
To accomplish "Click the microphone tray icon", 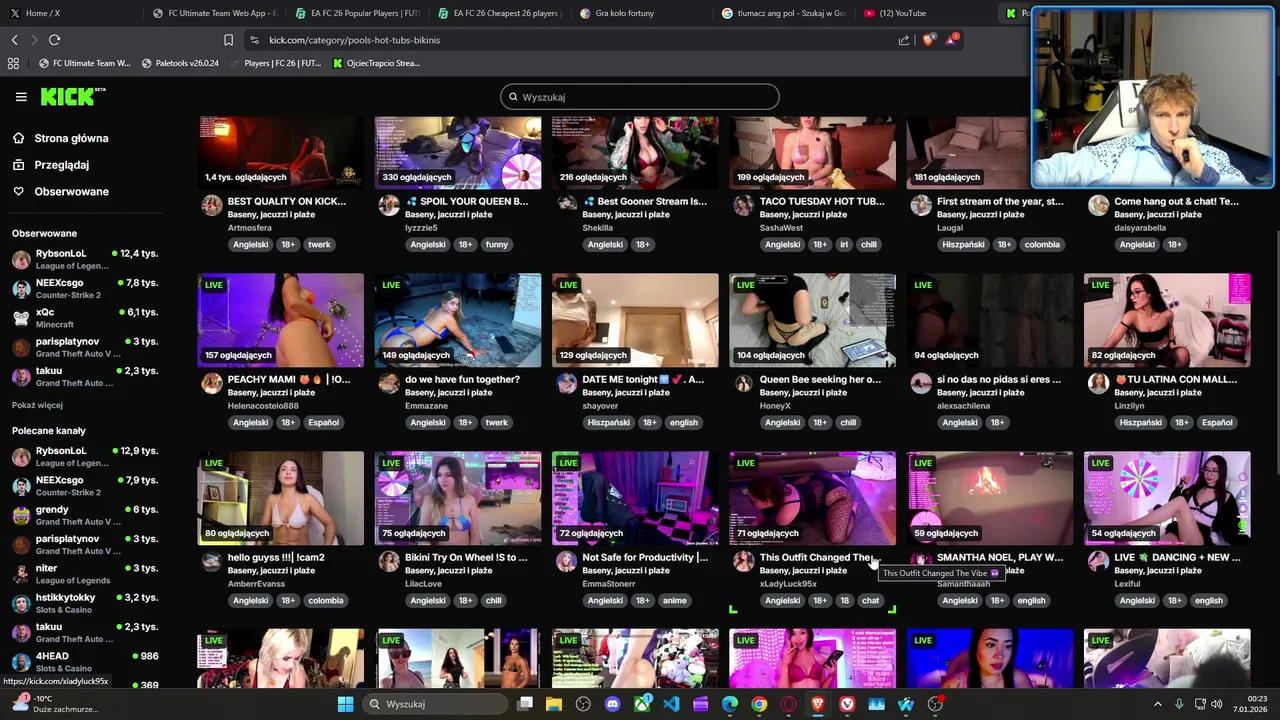I will [x=1179, y=704].
